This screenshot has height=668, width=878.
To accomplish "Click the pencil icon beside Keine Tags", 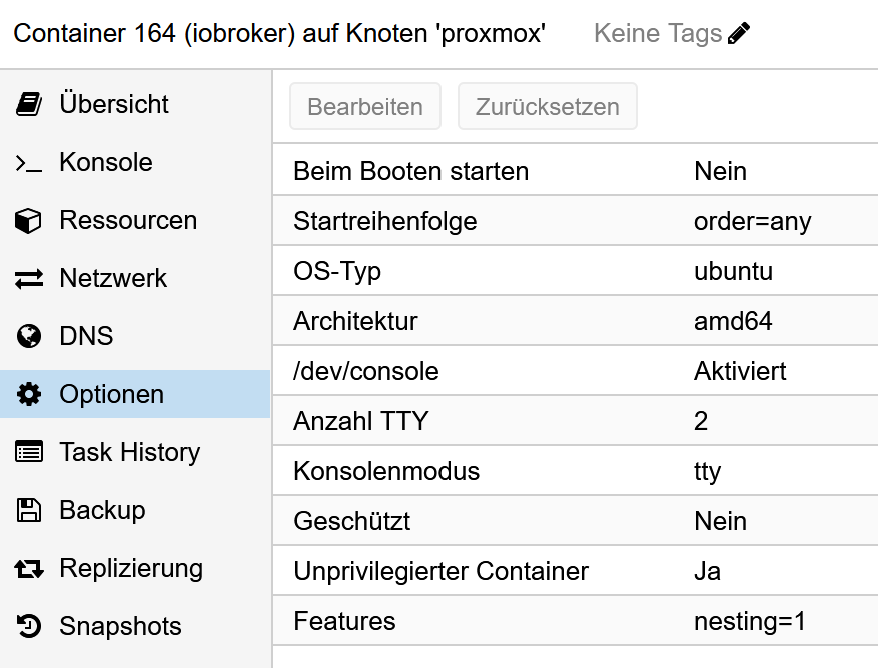I will click(x=739, y=34).
